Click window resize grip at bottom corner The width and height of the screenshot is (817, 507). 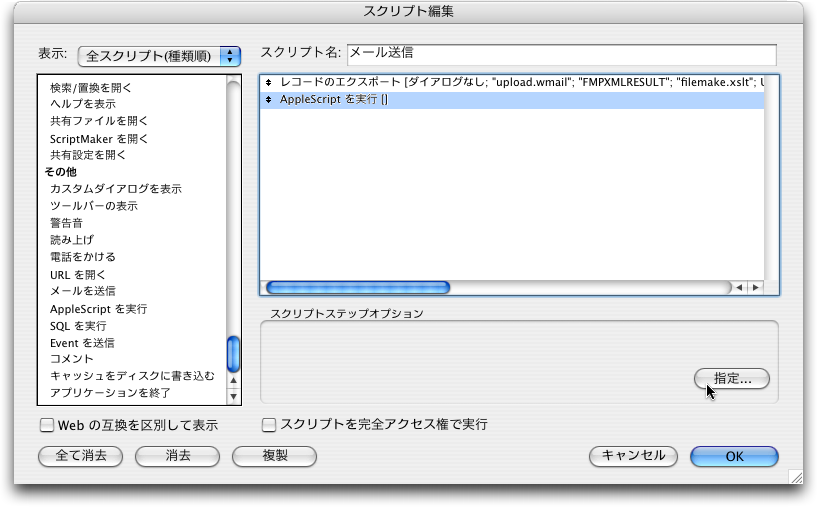click(x=794, y=477)
